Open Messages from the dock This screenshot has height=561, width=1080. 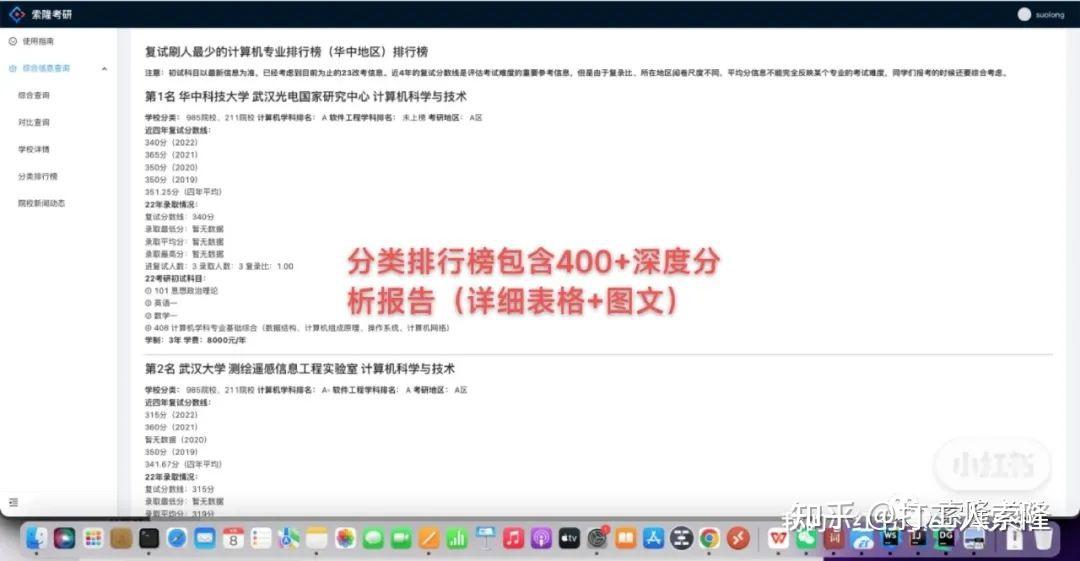[373, 538]
